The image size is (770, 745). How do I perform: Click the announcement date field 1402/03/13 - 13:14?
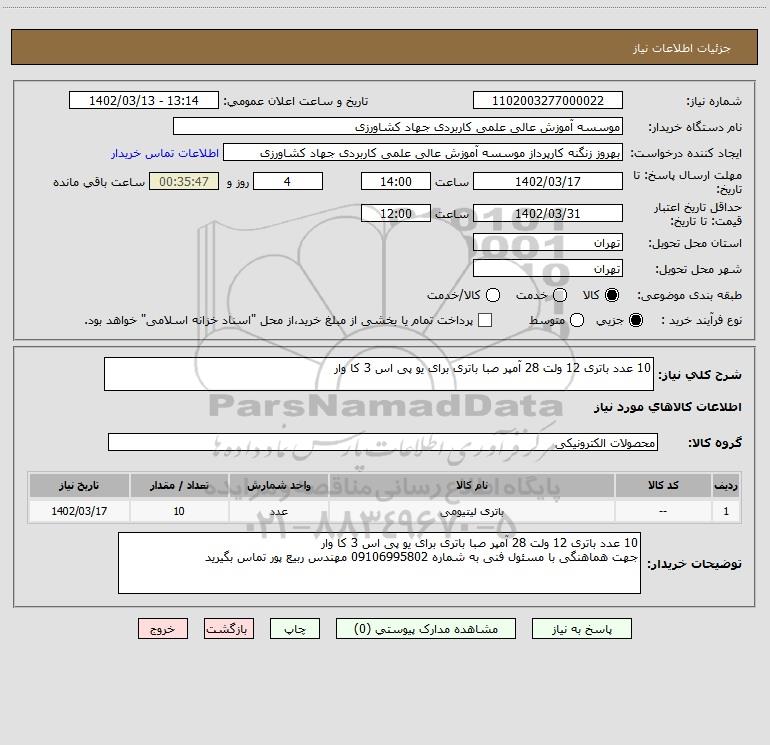[x=144, y=100]
